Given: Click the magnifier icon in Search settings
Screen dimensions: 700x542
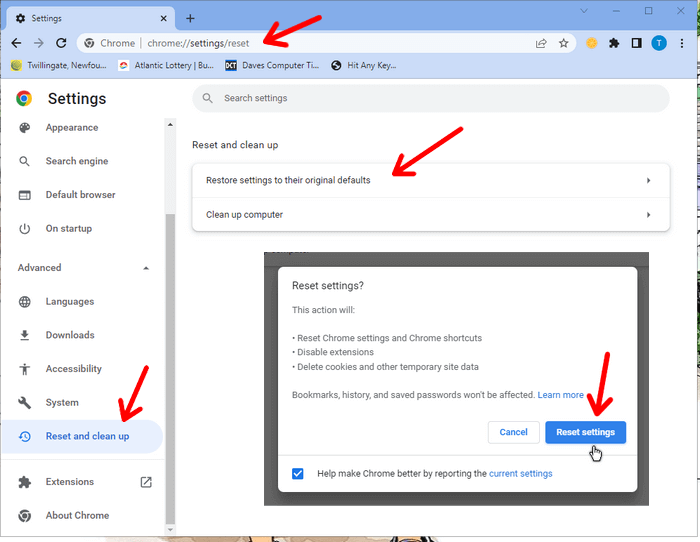Looking at the screenshot, I should (x=208, y=98).
